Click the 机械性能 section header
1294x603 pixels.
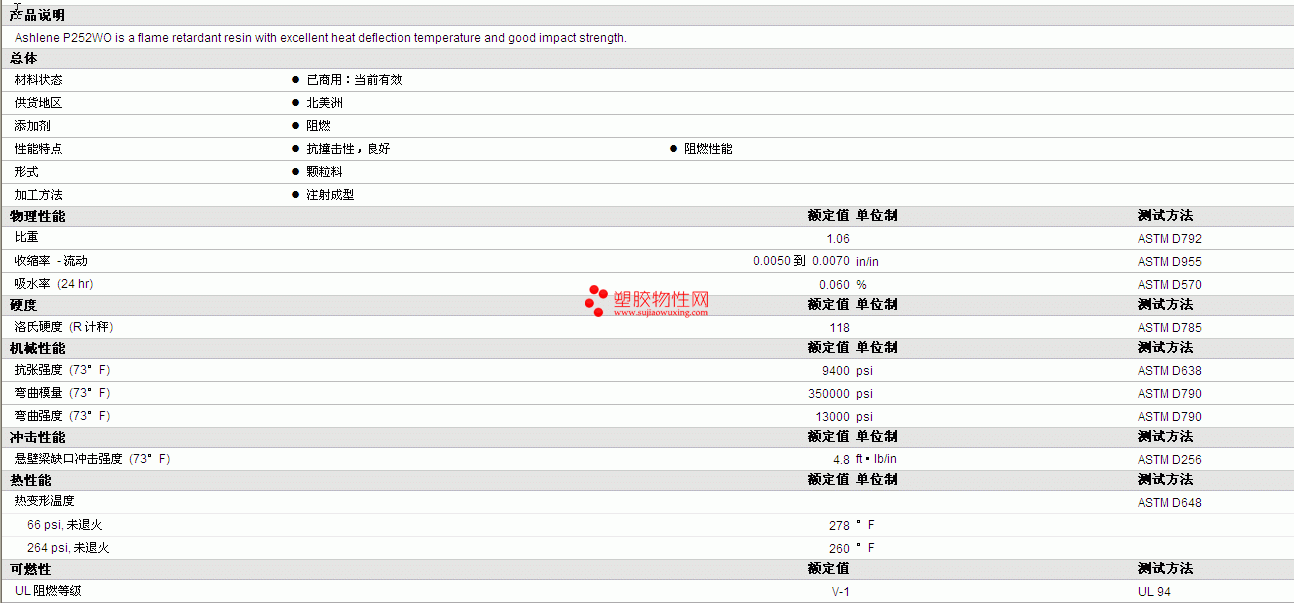point(38,348)
